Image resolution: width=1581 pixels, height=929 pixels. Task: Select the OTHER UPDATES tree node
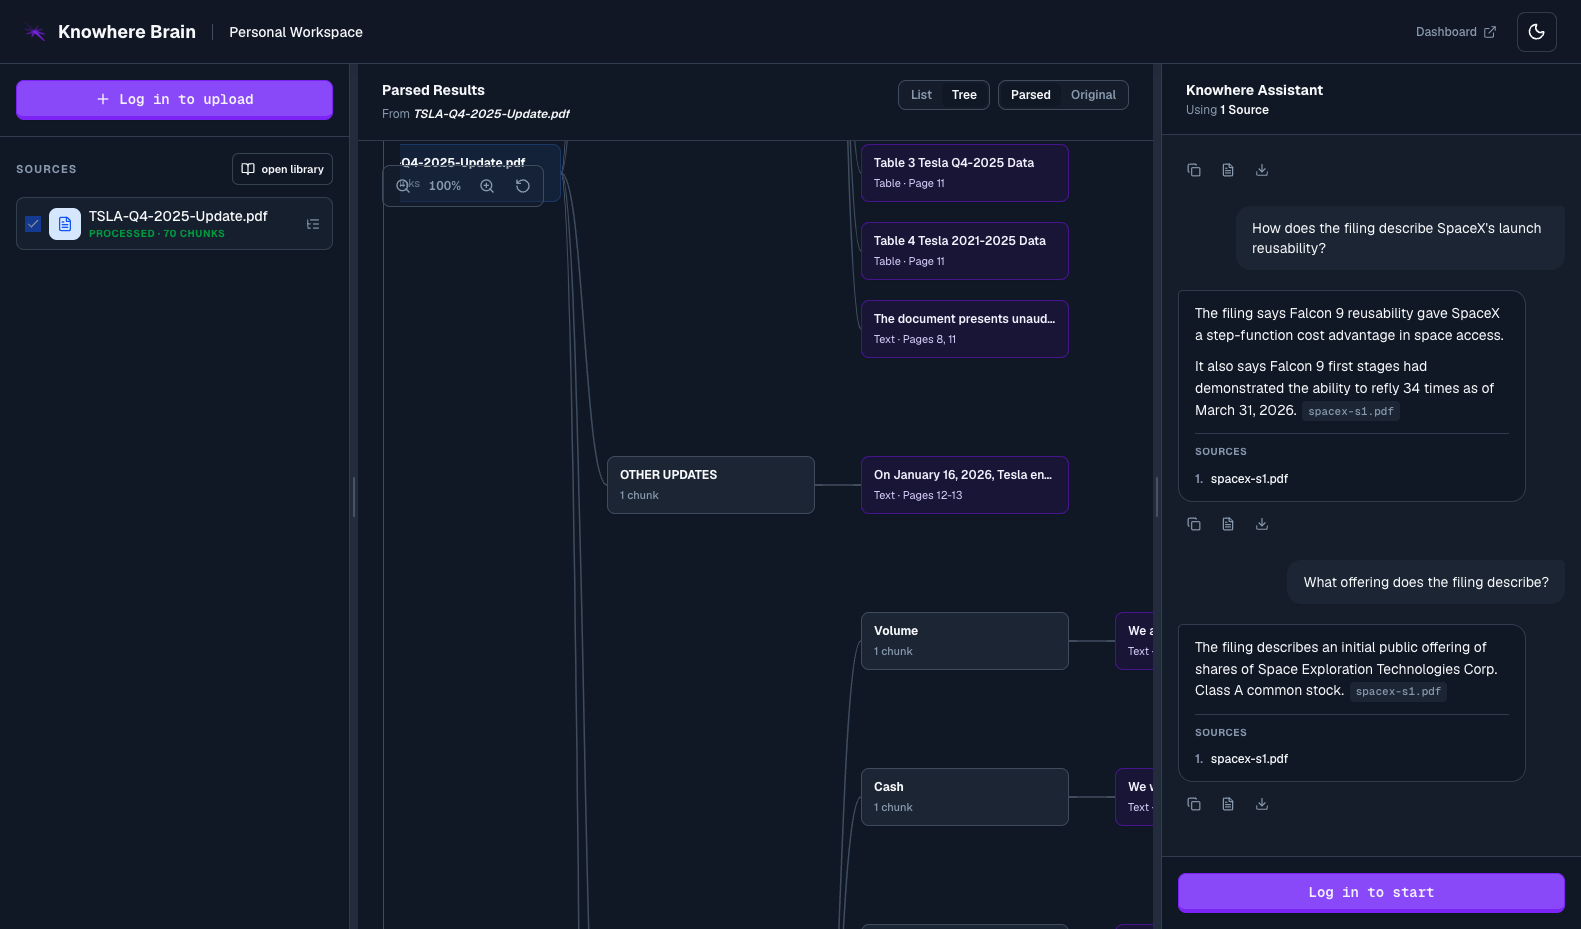click(711, 485)
